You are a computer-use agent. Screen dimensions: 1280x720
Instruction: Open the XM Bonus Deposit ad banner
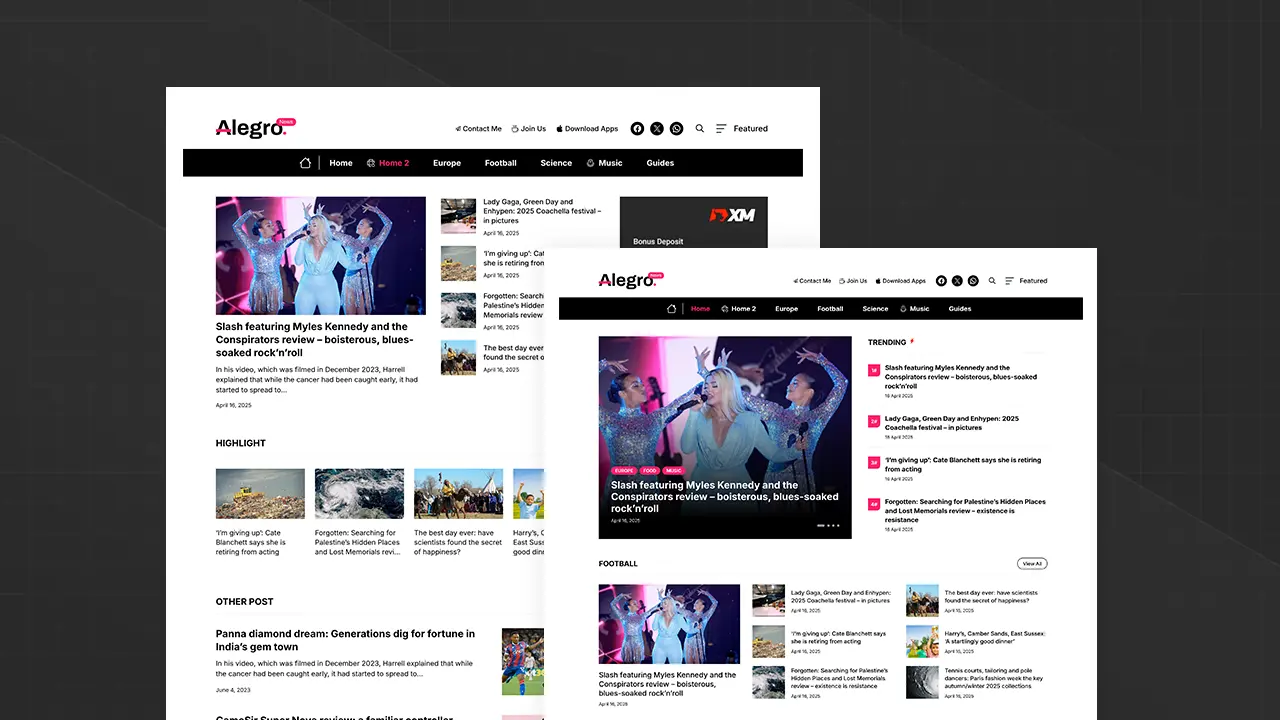693,222
